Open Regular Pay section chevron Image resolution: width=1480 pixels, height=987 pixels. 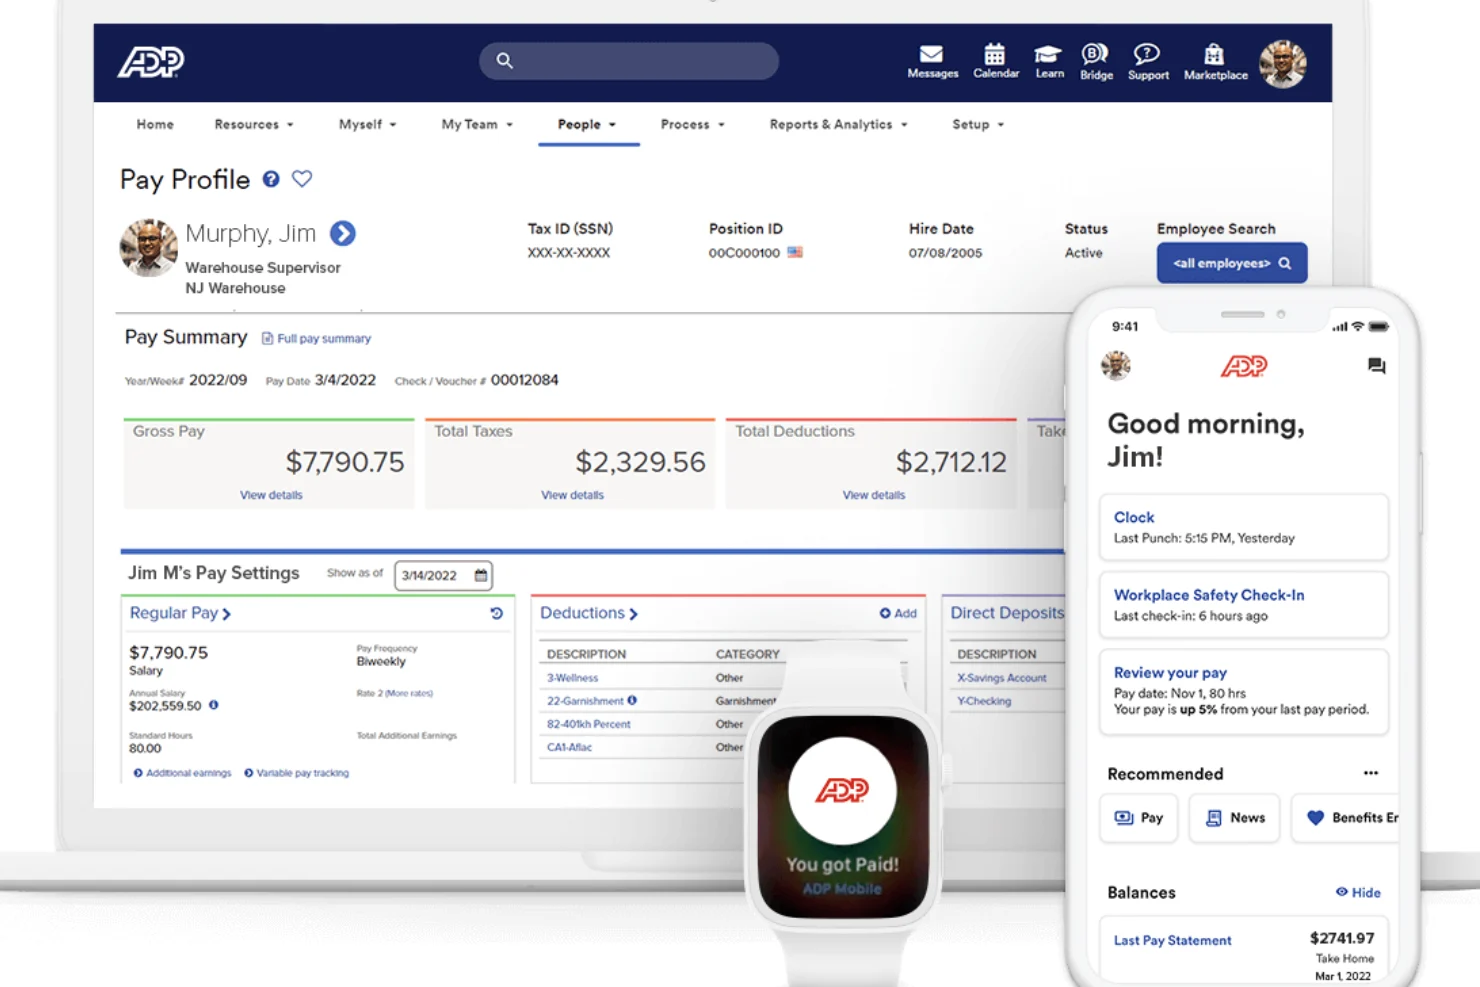[x=227, y=614]
